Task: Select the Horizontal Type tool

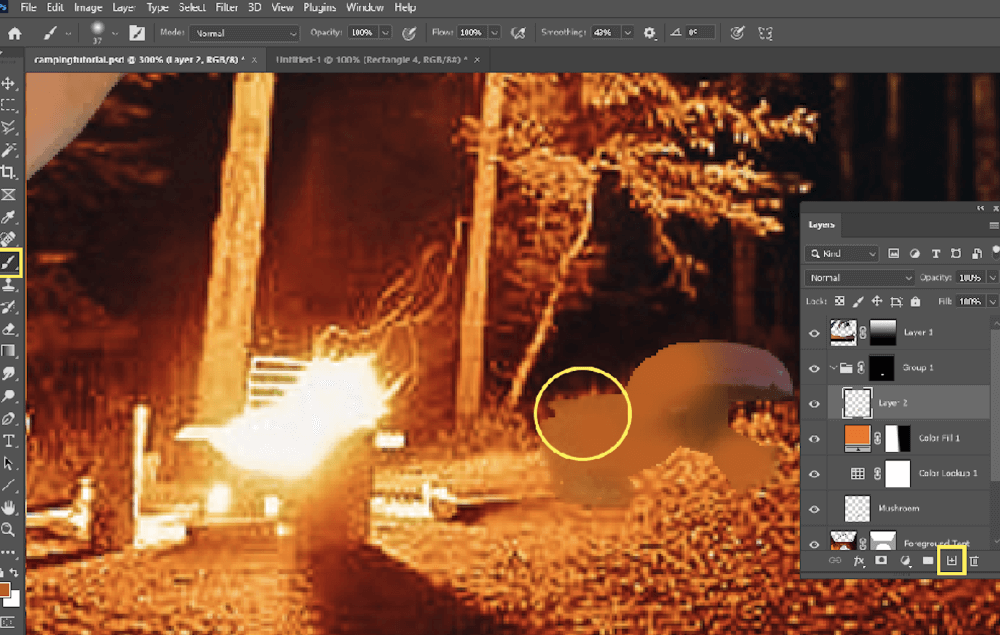Action: [x=8, y=441]
